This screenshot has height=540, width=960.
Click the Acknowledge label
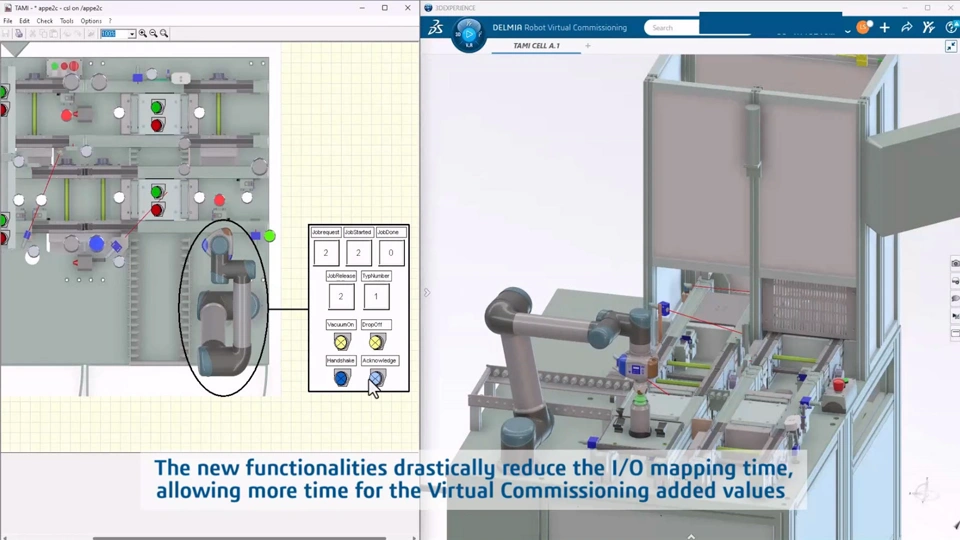point(380,361)
